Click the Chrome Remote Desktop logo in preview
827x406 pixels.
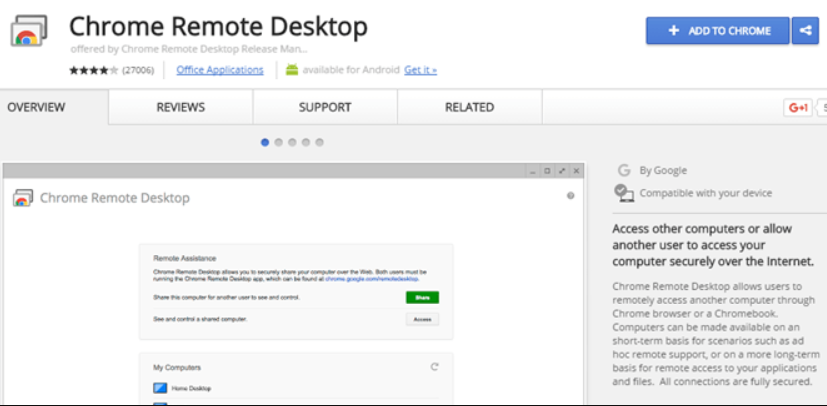[x=23, y=198]
